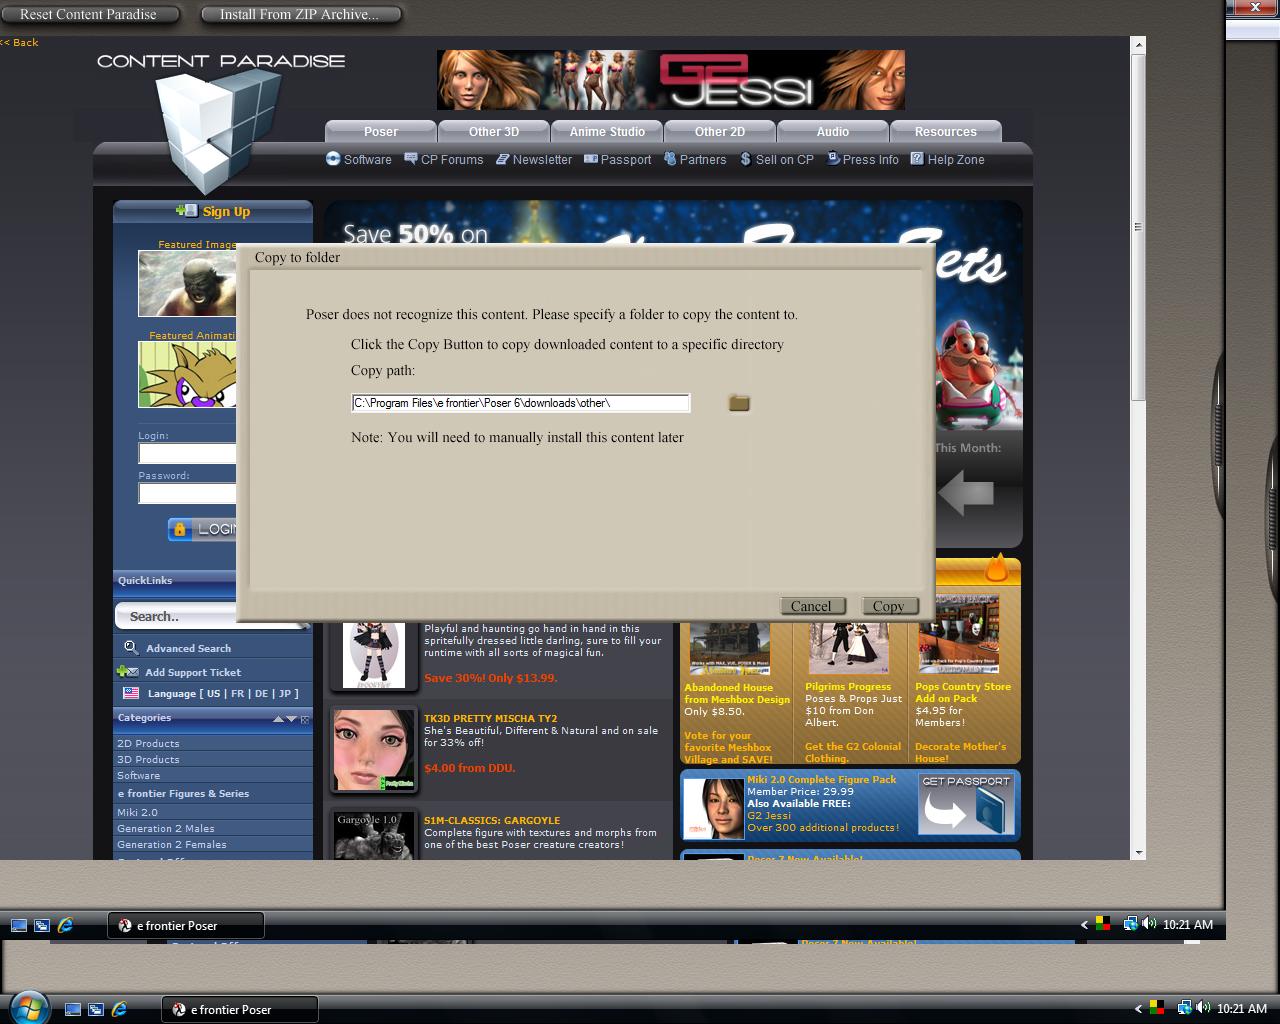Switch language to JP
1280x1024 pixels.
pyautogui.click(x=285, y=693)
